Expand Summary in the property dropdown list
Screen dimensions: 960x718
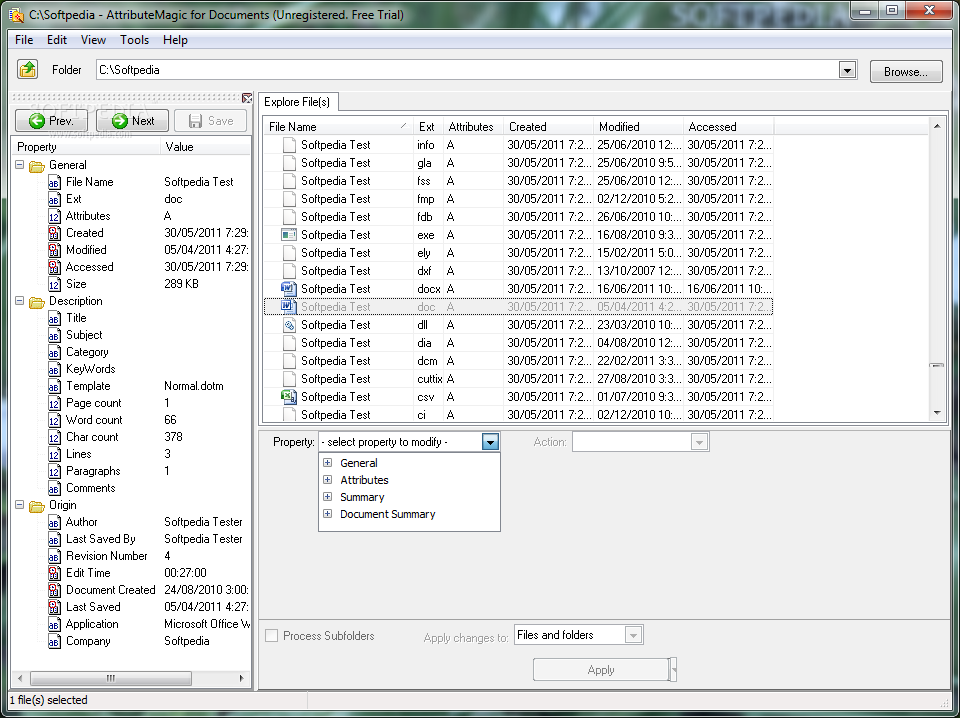pos(328,496)
